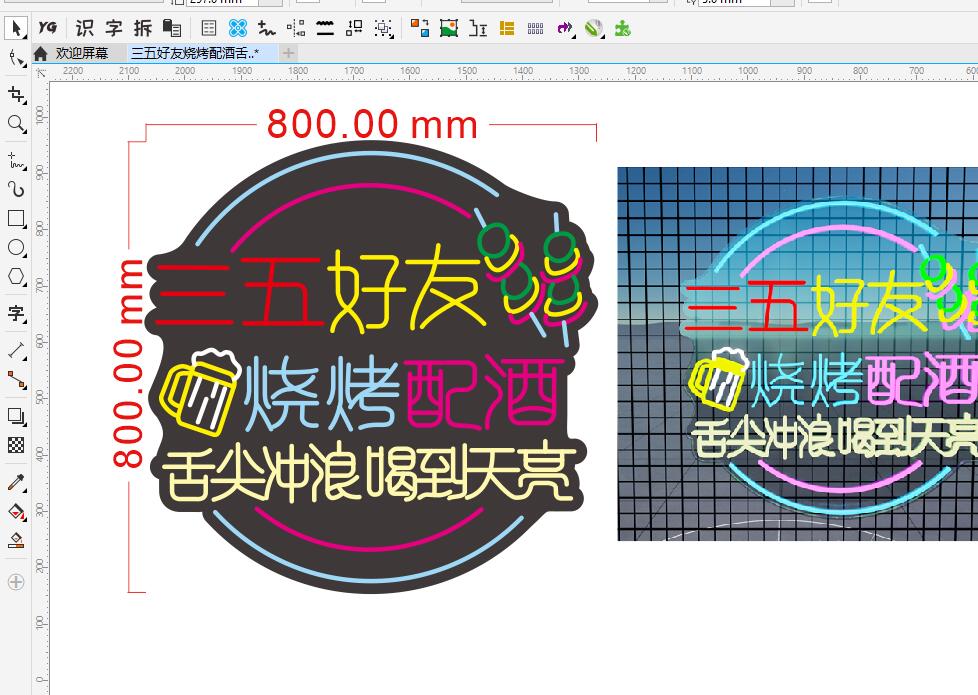The height and width of the screenshot is (695, 978).
Task: Choose the Ellipse tool
Action: tap(16, 247)
